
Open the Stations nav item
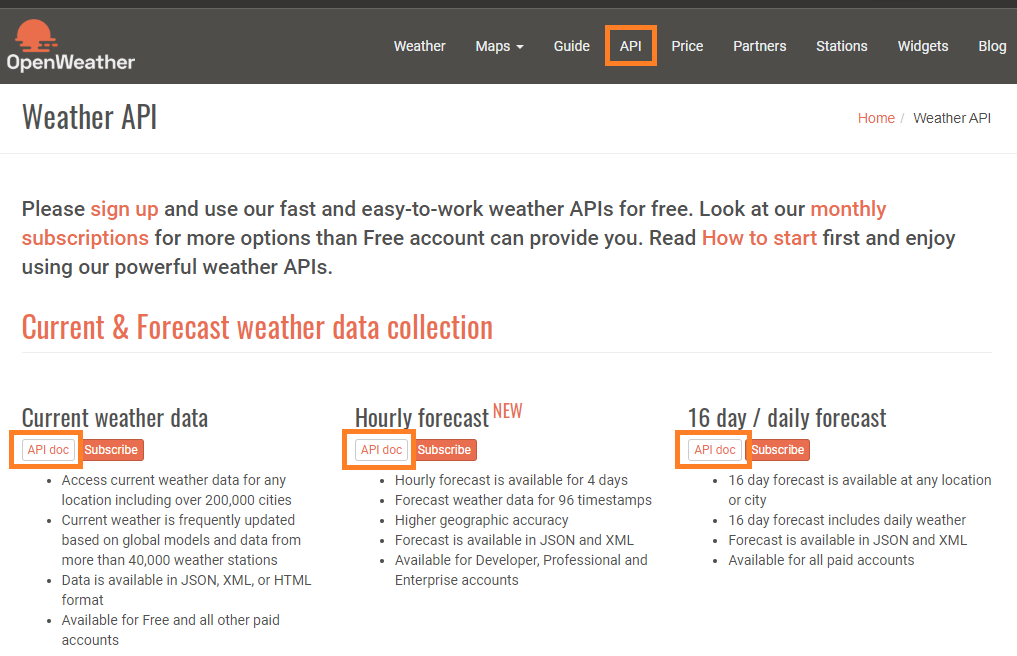pos(842,46)
